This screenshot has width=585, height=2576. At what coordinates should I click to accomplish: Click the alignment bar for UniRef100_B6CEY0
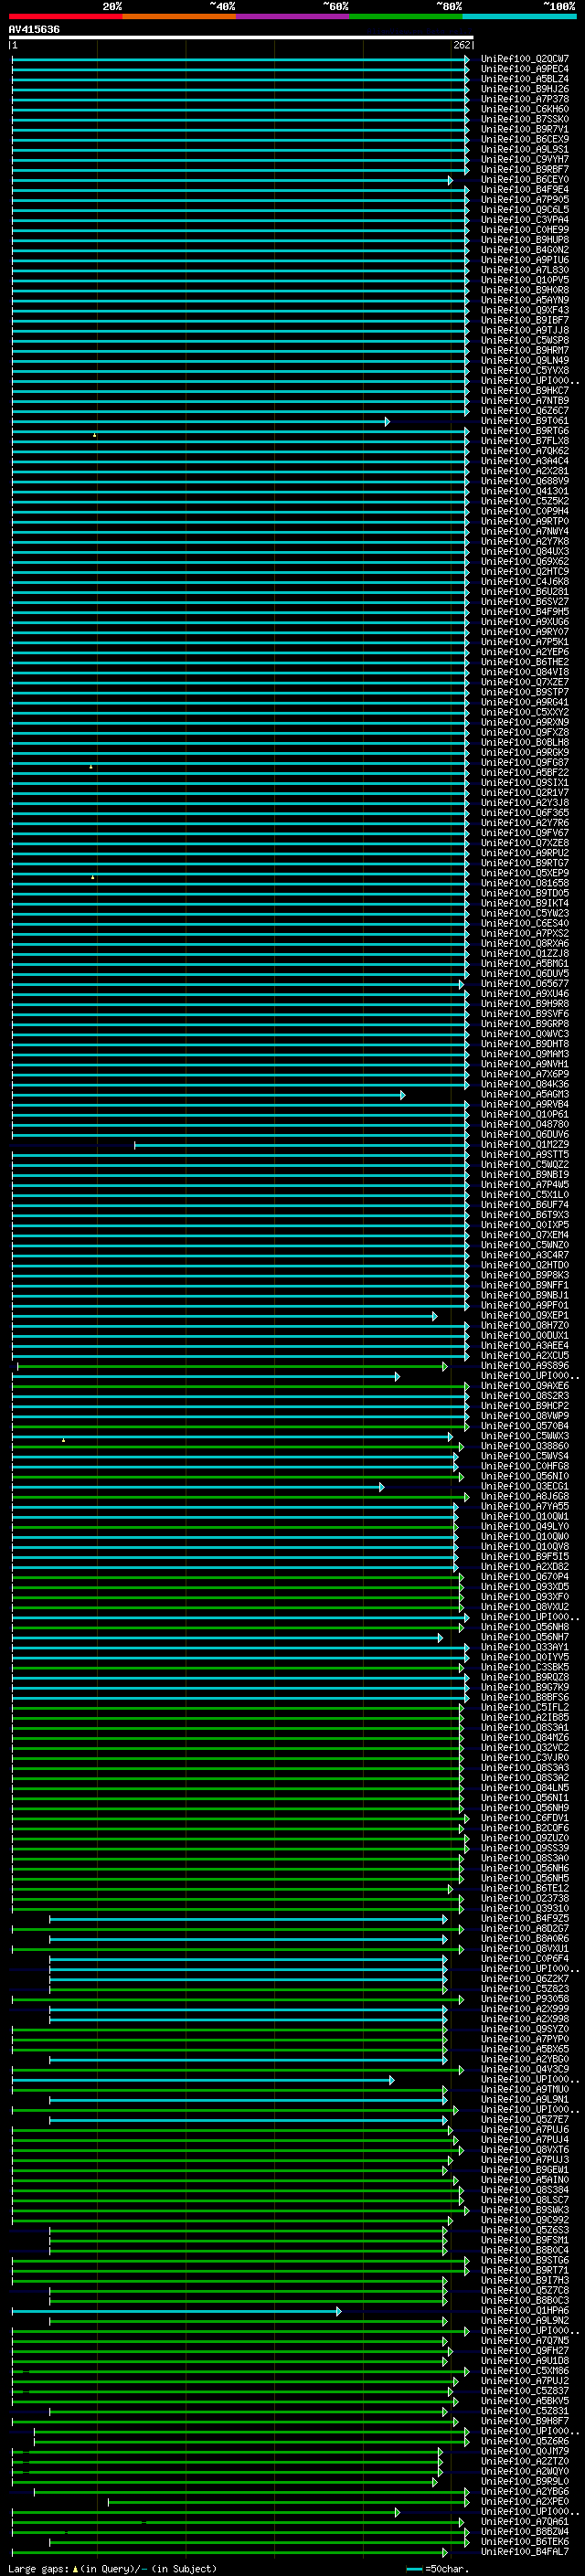click(232, 181)
